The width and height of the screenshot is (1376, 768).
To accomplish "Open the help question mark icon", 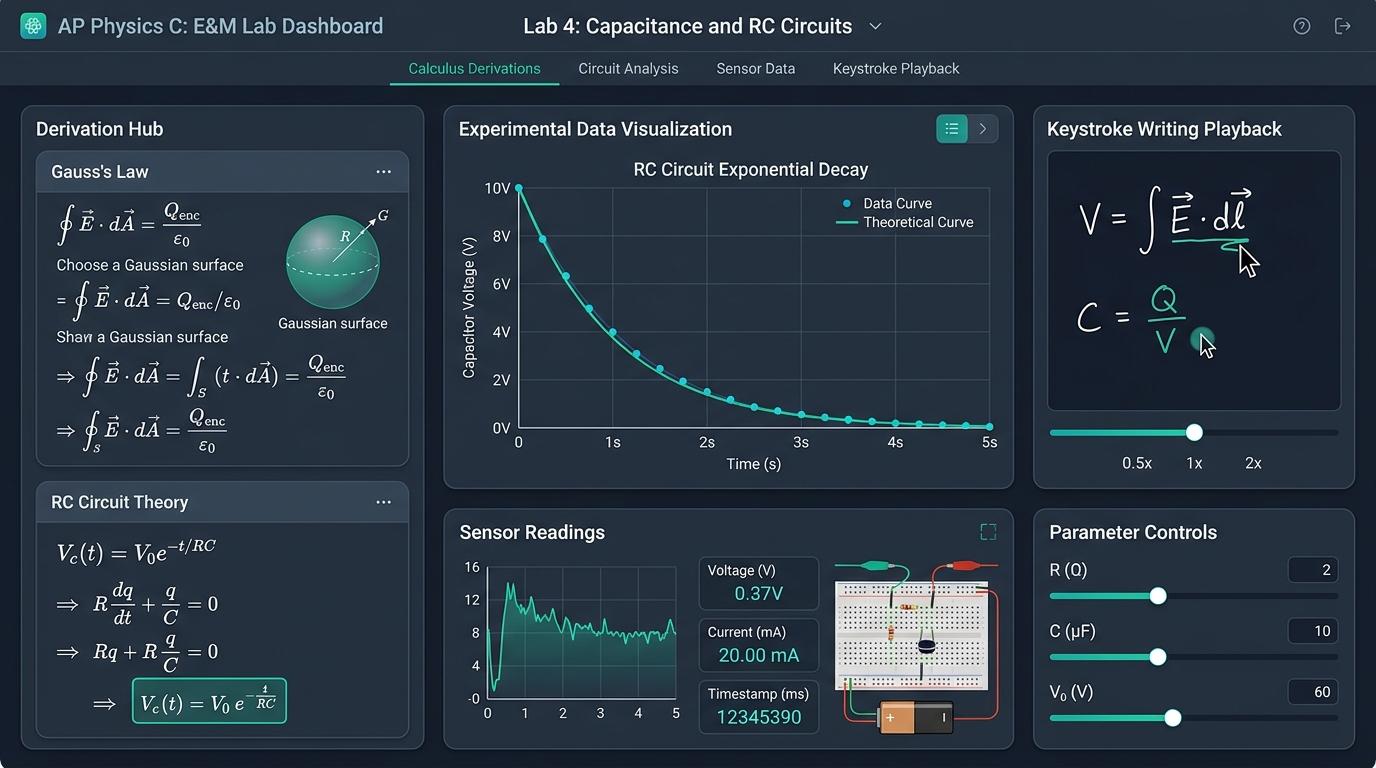I will pyautogui.click(x=1301, y=26).
